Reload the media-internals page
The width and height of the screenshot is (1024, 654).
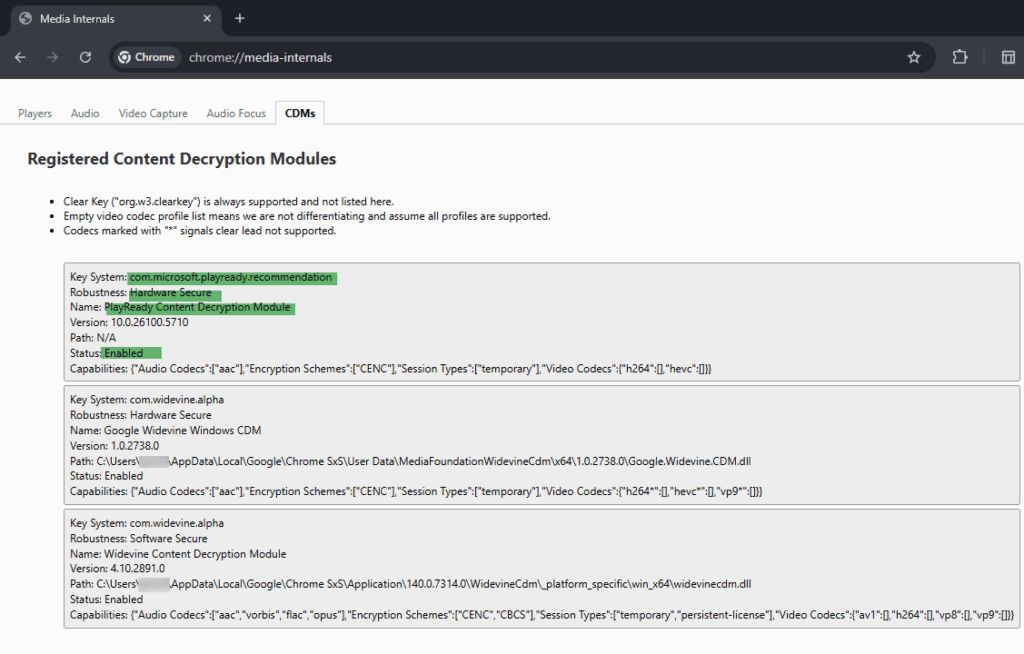(86, 57)
